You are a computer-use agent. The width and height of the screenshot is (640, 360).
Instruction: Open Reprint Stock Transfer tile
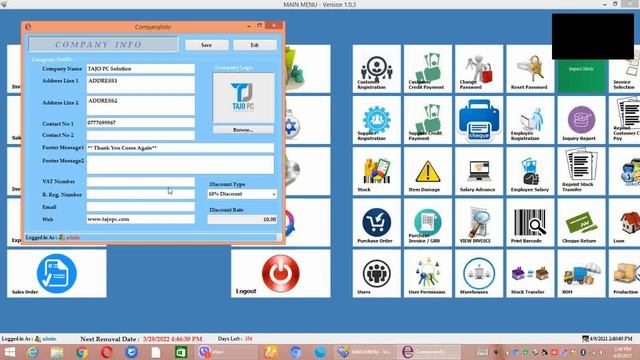pos(581,171)
